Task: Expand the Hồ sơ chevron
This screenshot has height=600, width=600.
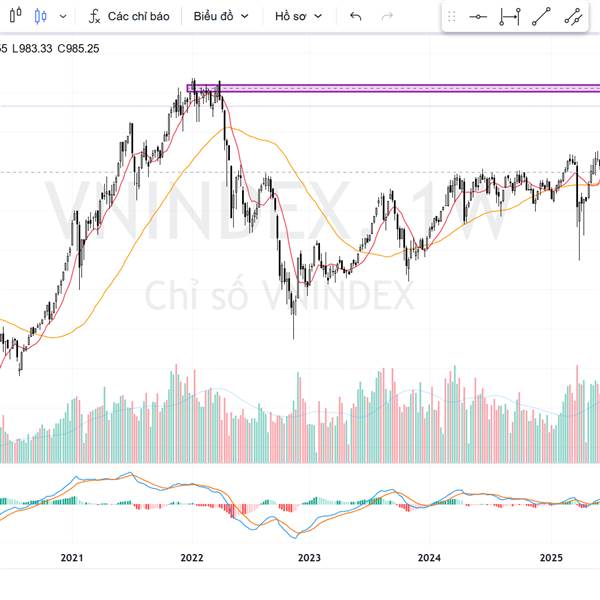Action: click(x=318, y=16)
